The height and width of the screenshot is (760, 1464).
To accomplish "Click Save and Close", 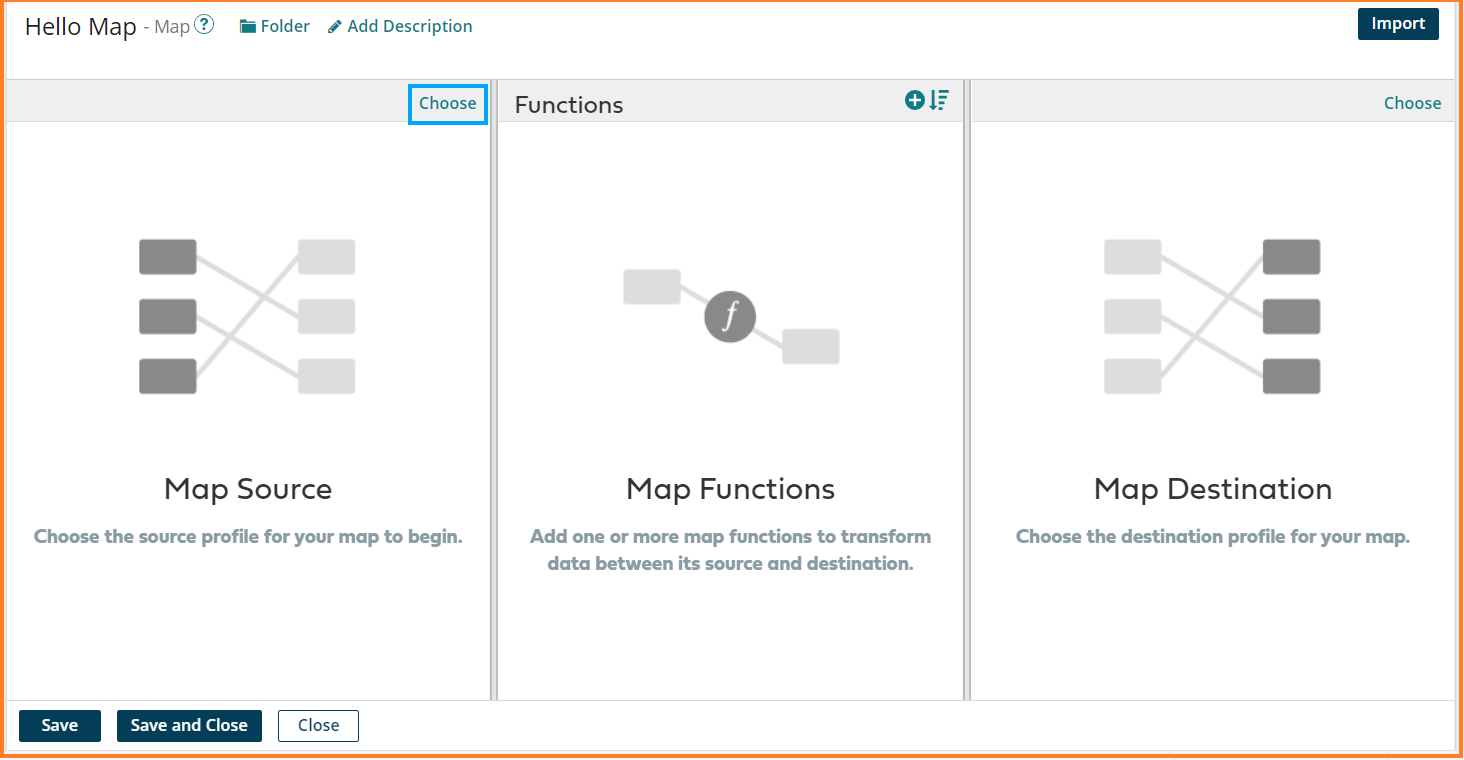I will [189, 726].
